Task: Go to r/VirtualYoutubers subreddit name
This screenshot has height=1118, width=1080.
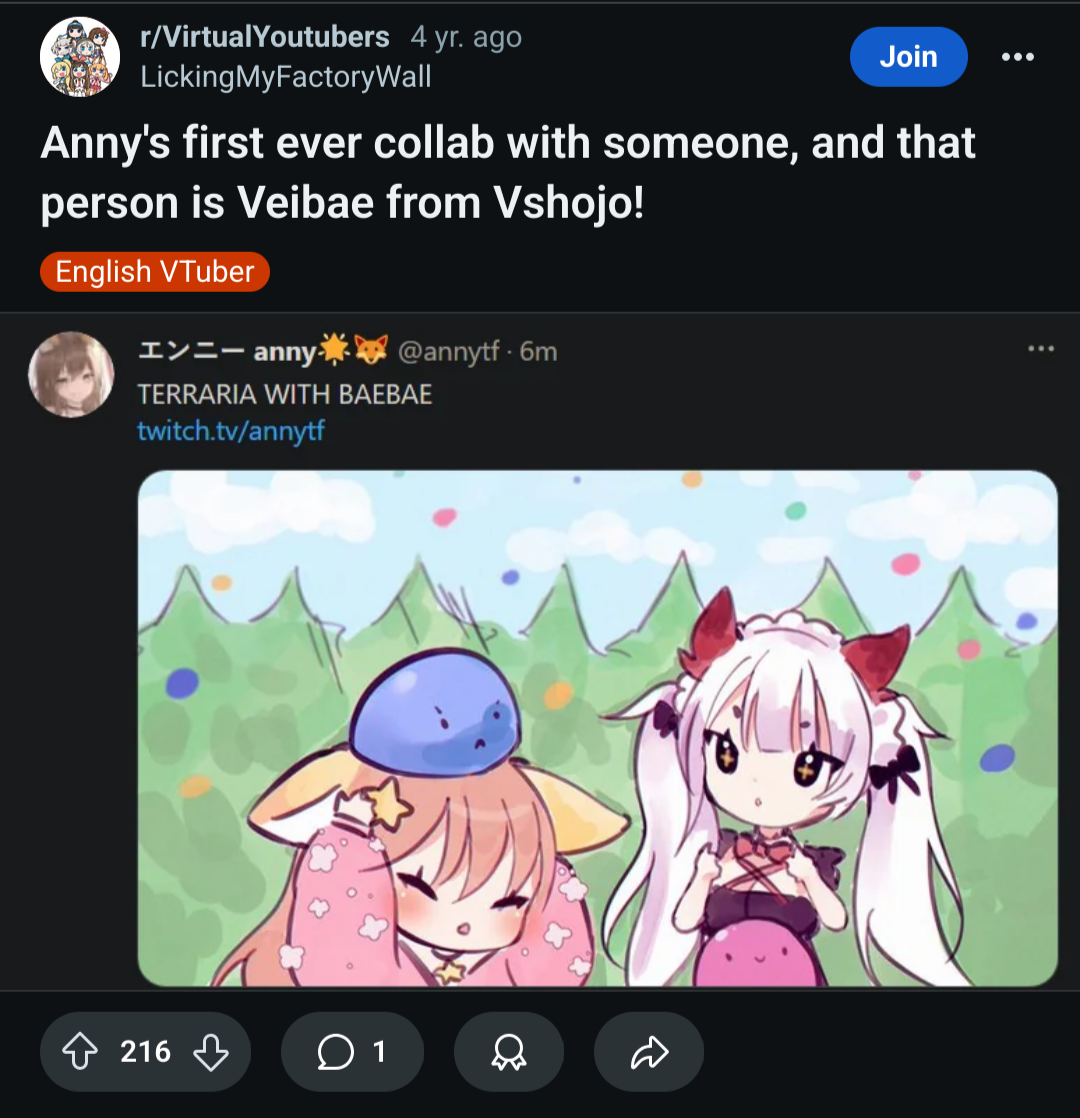Action: (x=265, y=38)
